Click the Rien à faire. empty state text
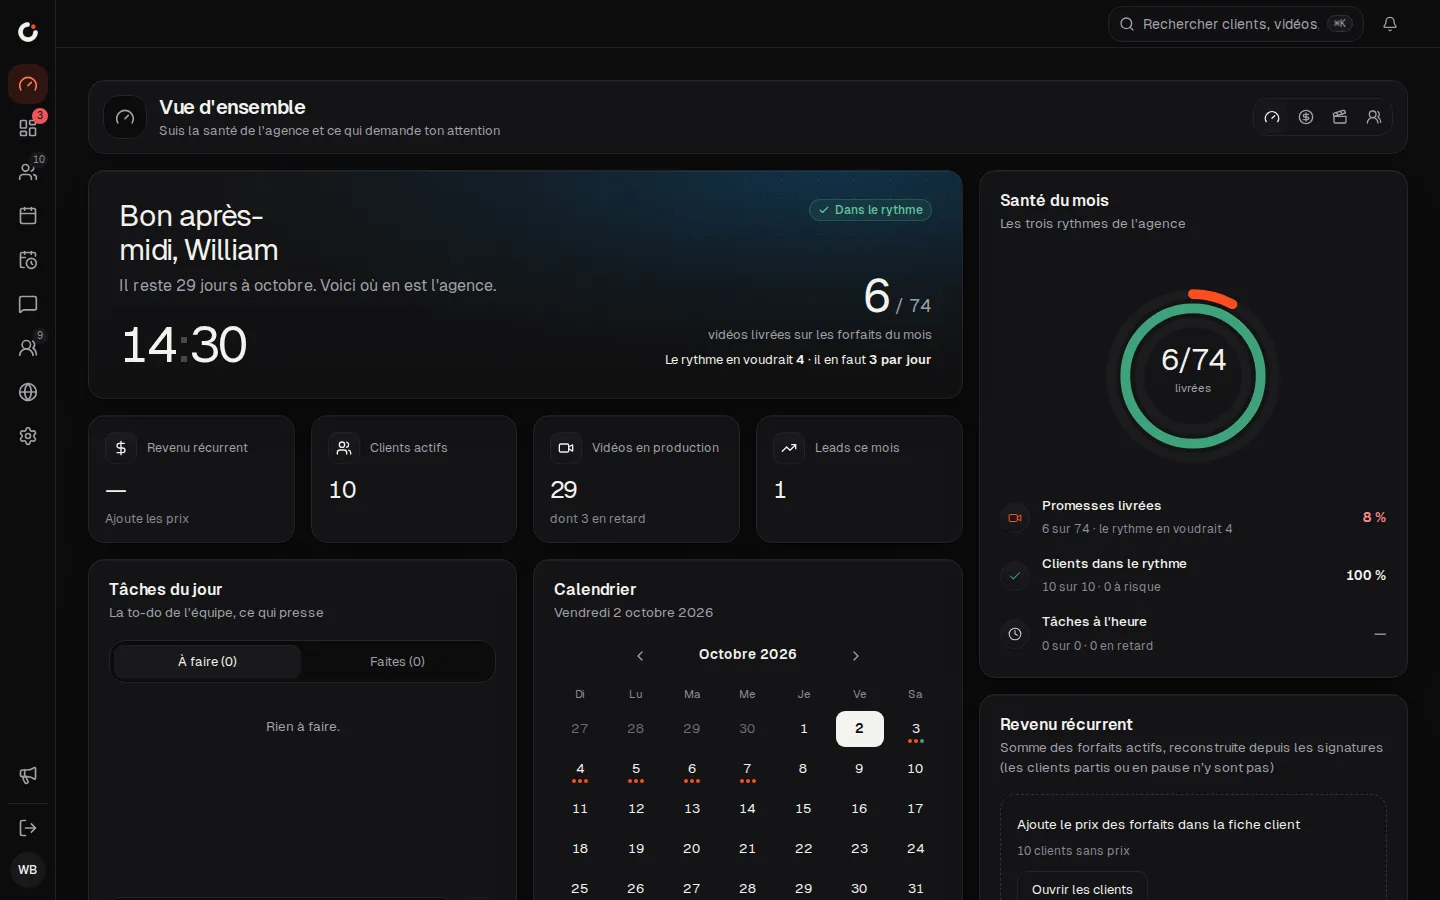This screenshot has width=1440, height=900. (x=303, y=727)
